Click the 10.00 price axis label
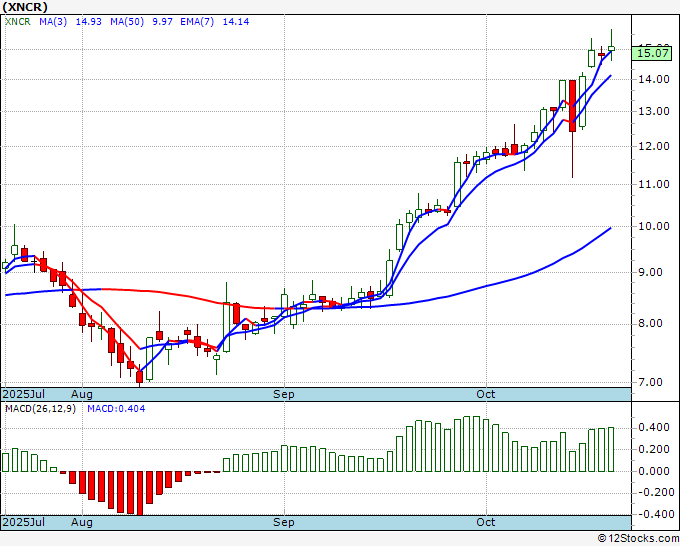680x546 pixels. pyautogui.click(x=654, y=226)
